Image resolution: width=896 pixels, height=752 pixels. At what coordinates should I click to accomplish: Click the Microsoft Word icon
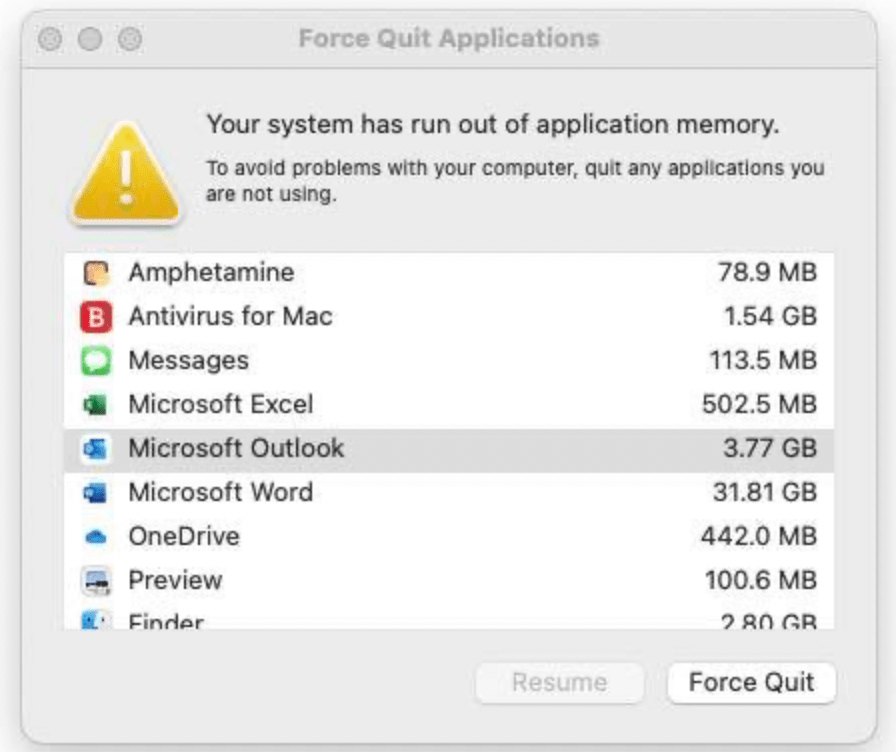95,493
